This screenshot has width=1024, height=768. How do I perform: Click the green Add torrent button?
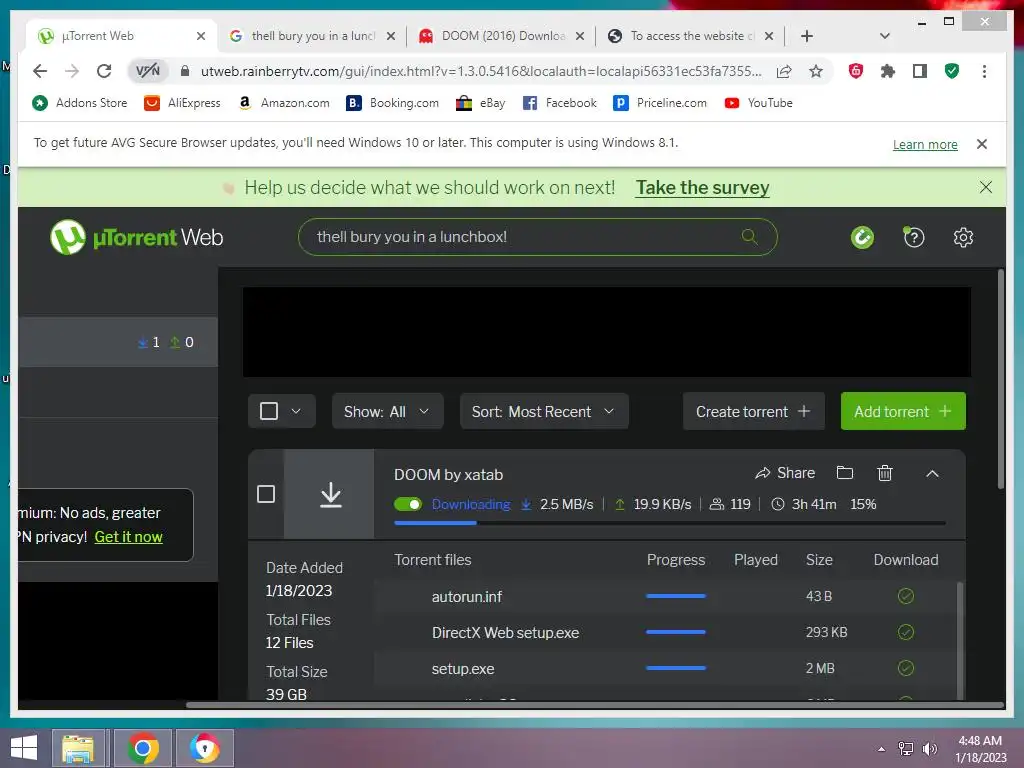click(903, 411)
